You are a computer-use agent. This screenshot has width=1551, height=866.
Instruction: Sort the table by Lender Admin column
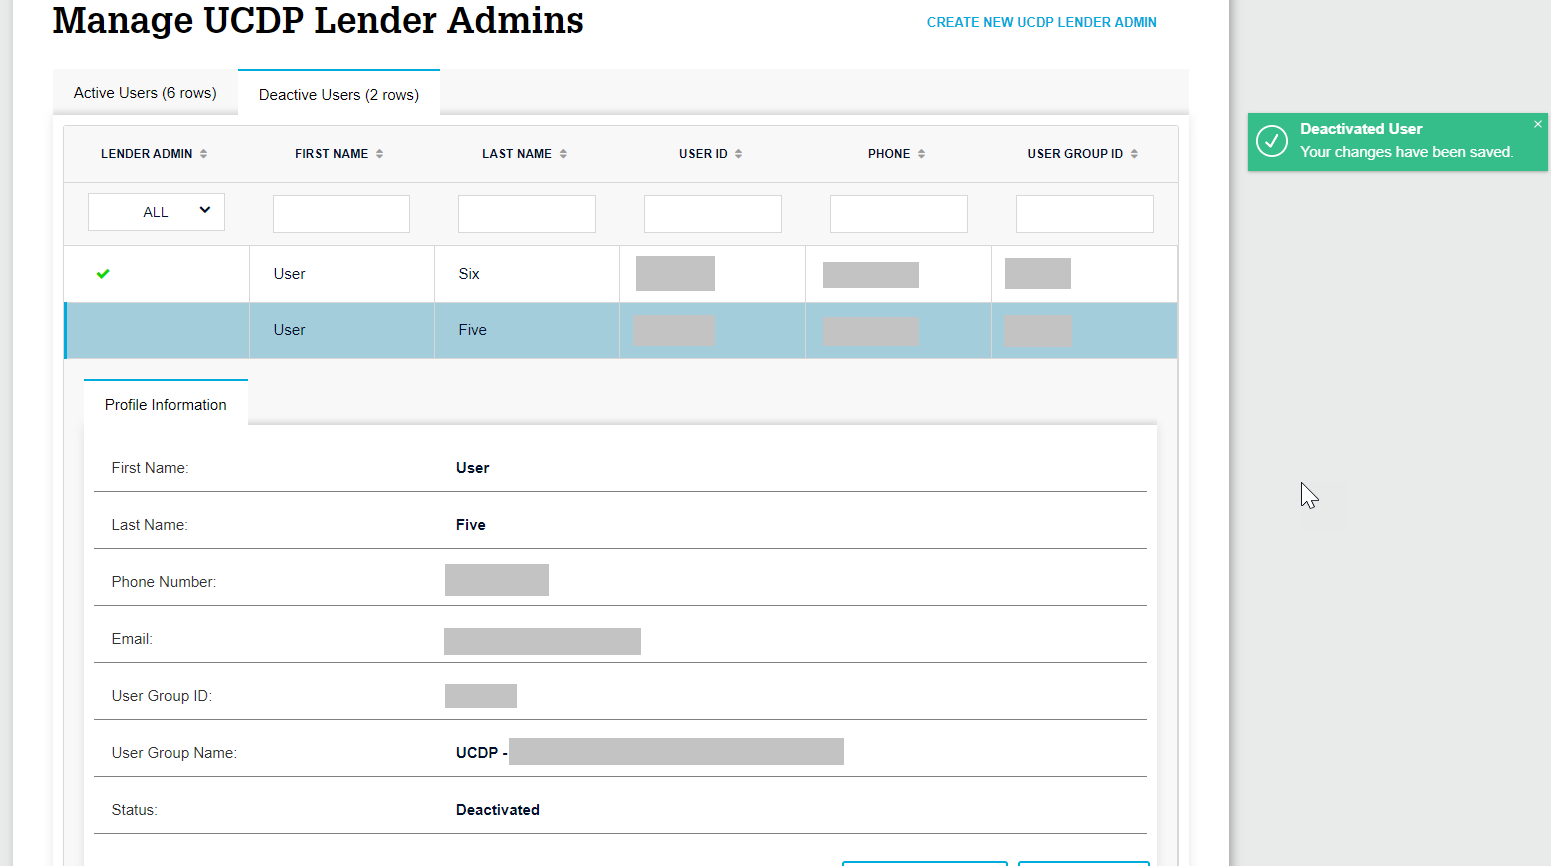coord(205,153)
